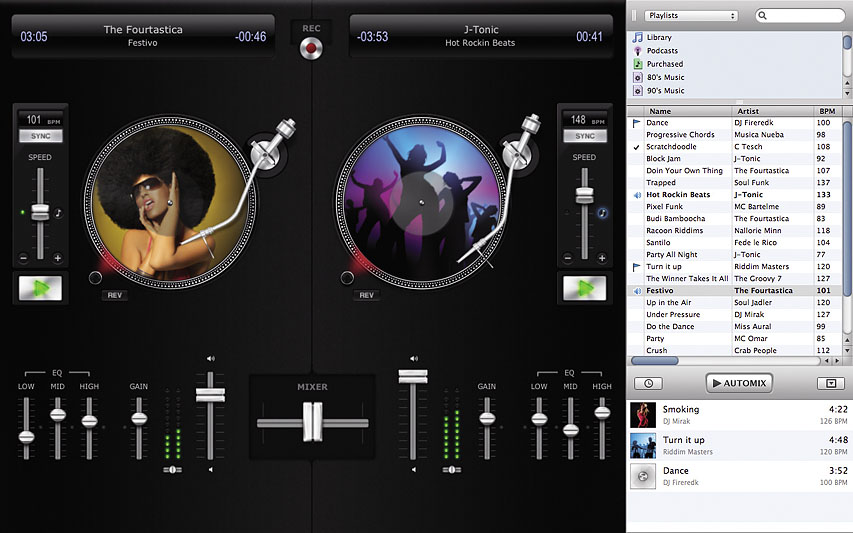This screenshot has width=853, height=533.
Task: Click the left deck speed minus icon
Action: pyautogui.click(x=23, y=258)
